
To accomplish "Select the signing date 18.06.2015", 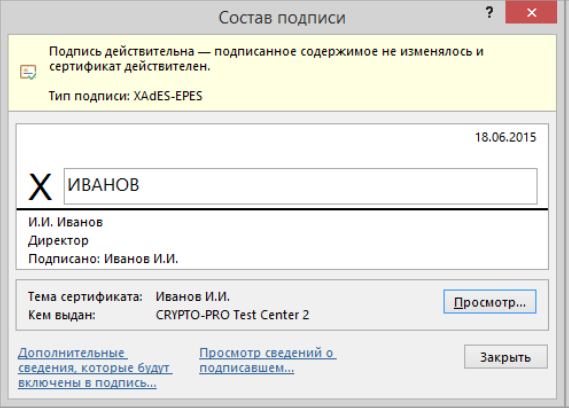I will click(x=505, y=137).
